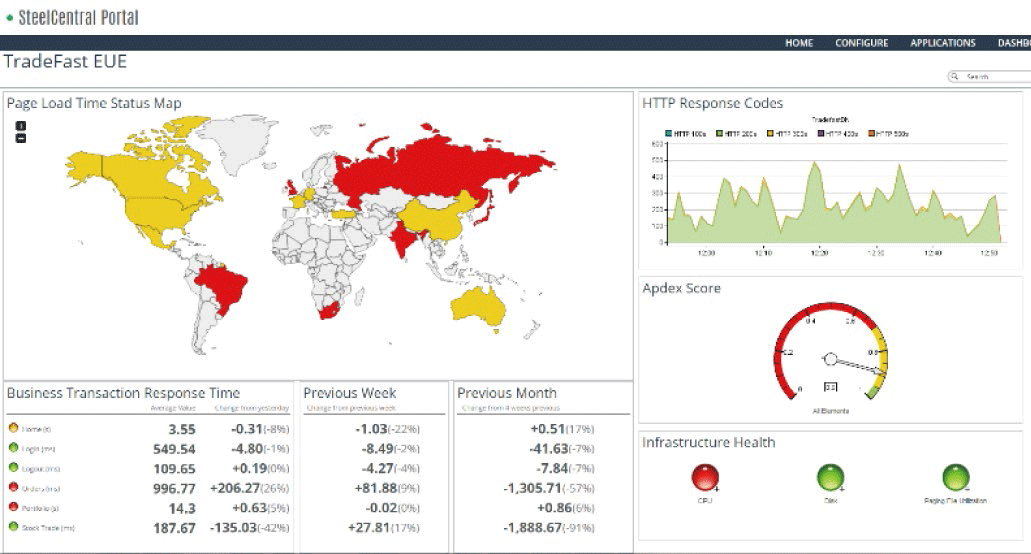Toggle the HTTP 200s legend series
This screenshot has width=1031, height=554.
coord(735,133)
